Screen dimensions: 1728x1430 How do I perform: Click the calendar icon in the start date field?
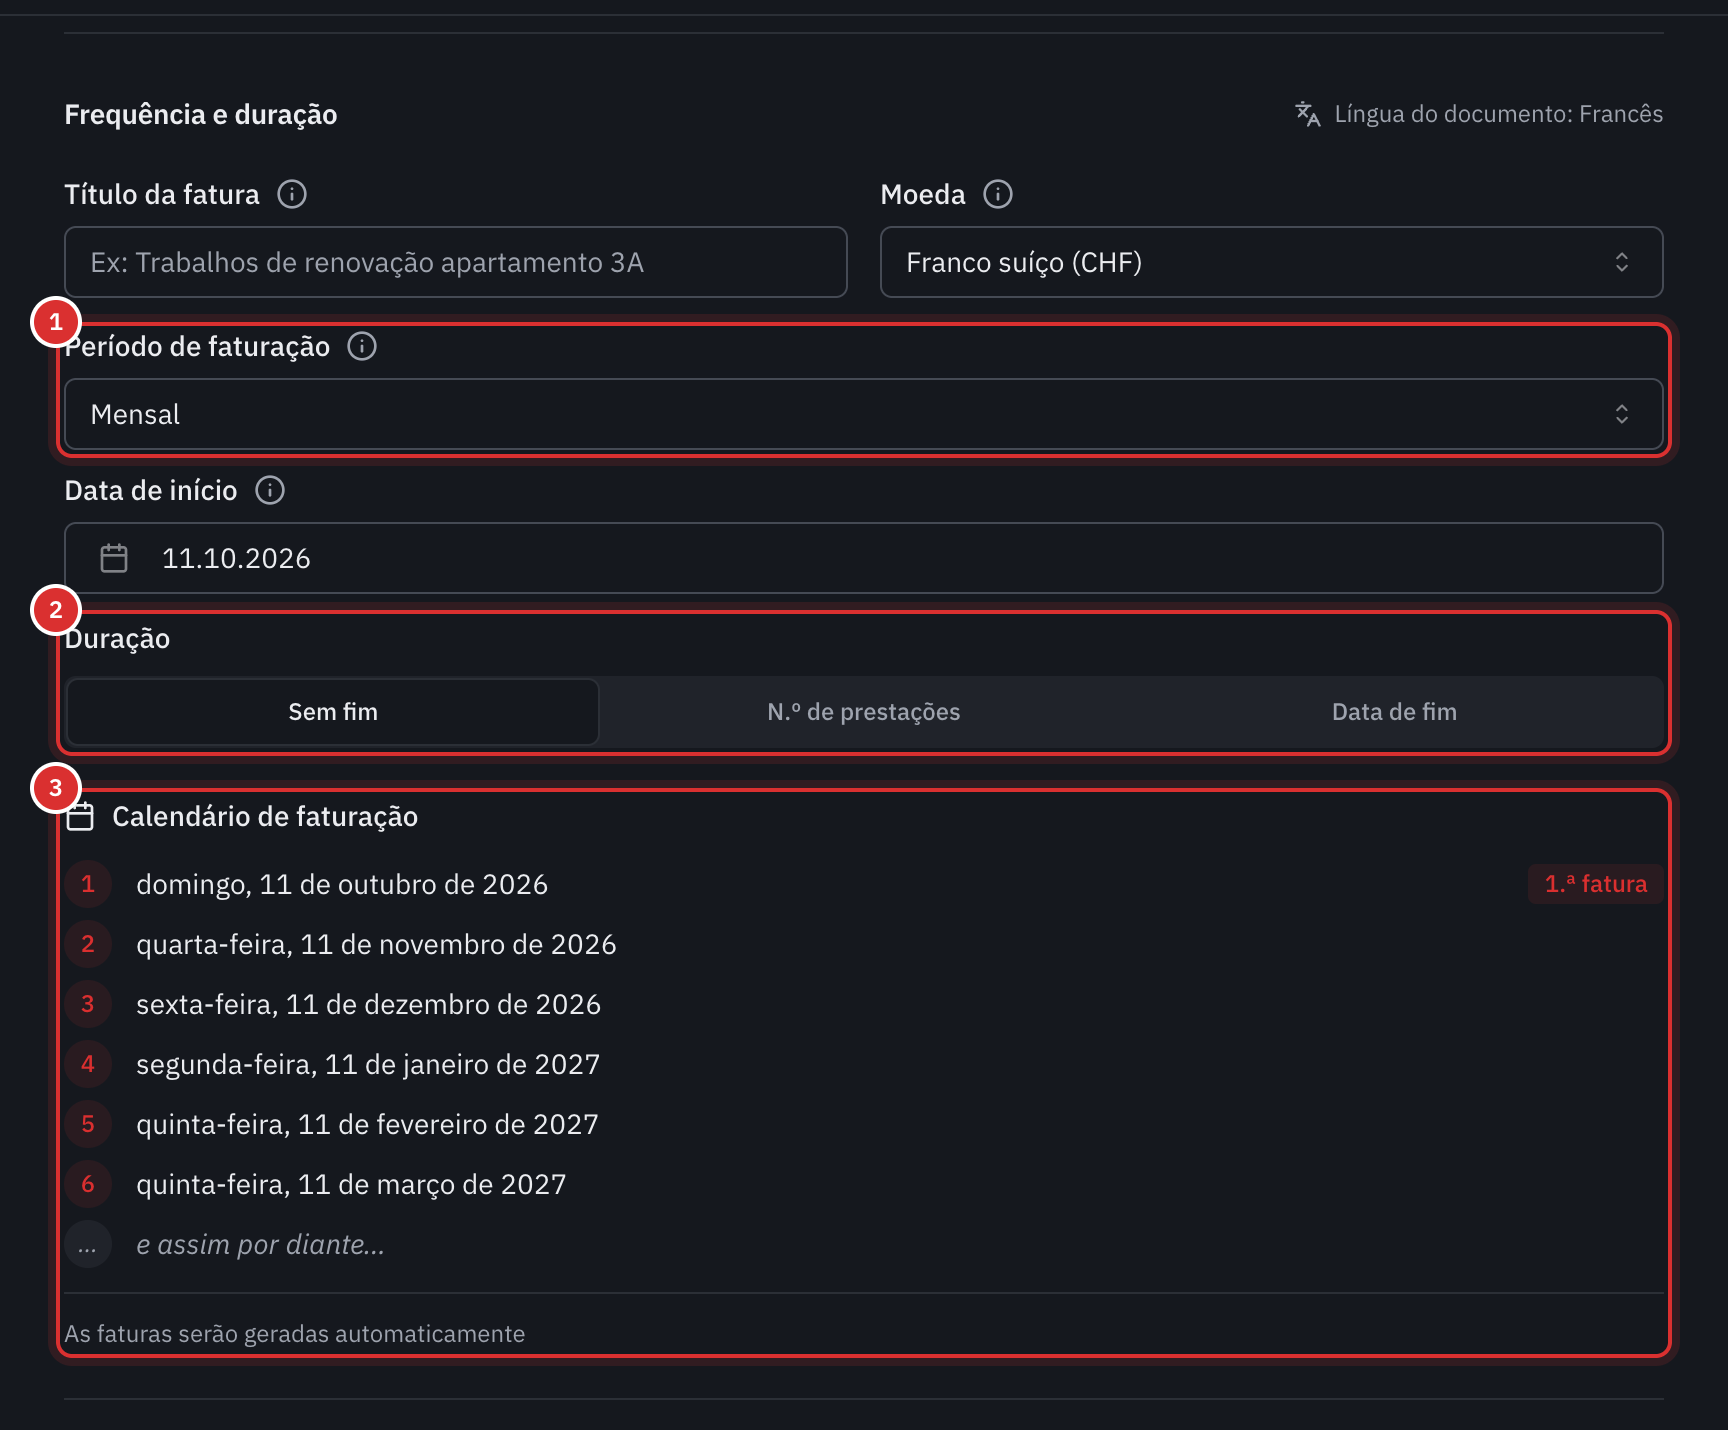pyautogui.click(x=114, y=558)
